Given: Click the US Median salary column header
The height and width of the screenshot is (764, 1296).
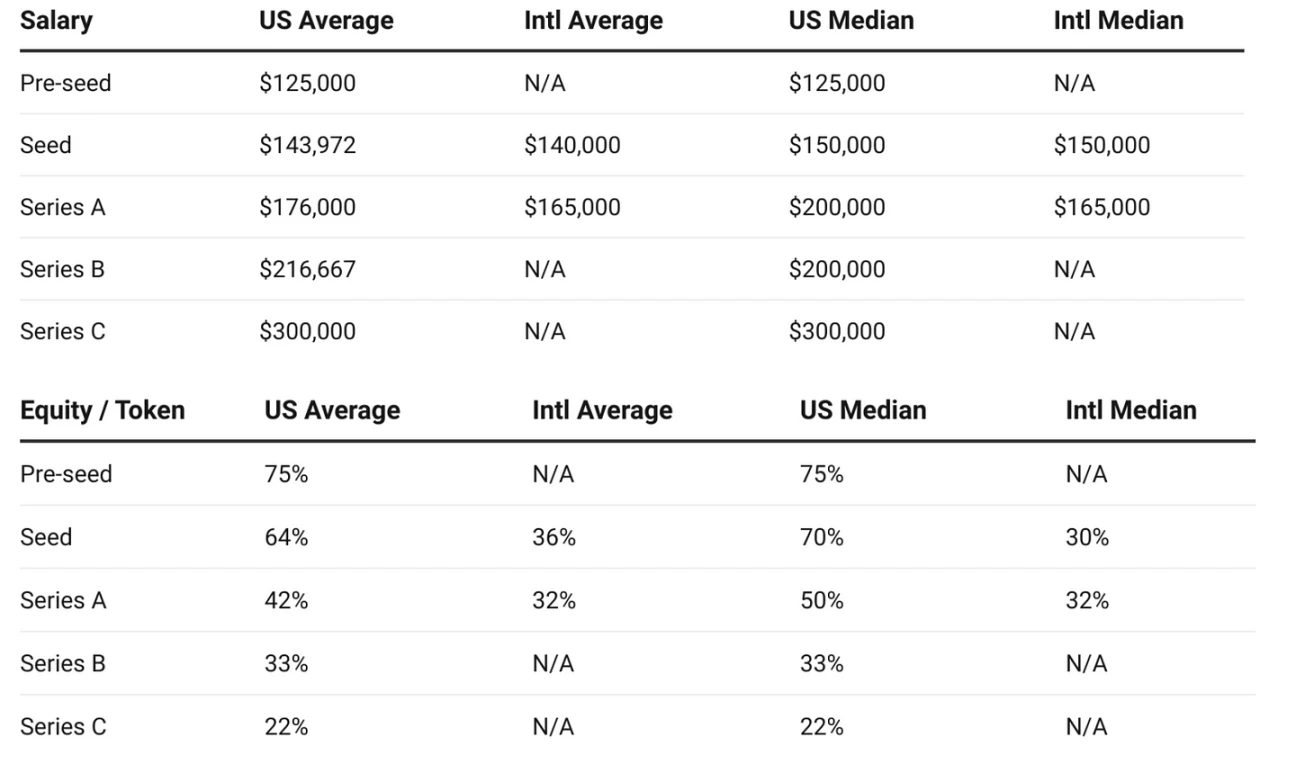Looking at the screenshot, I should [x=851, y=21].
